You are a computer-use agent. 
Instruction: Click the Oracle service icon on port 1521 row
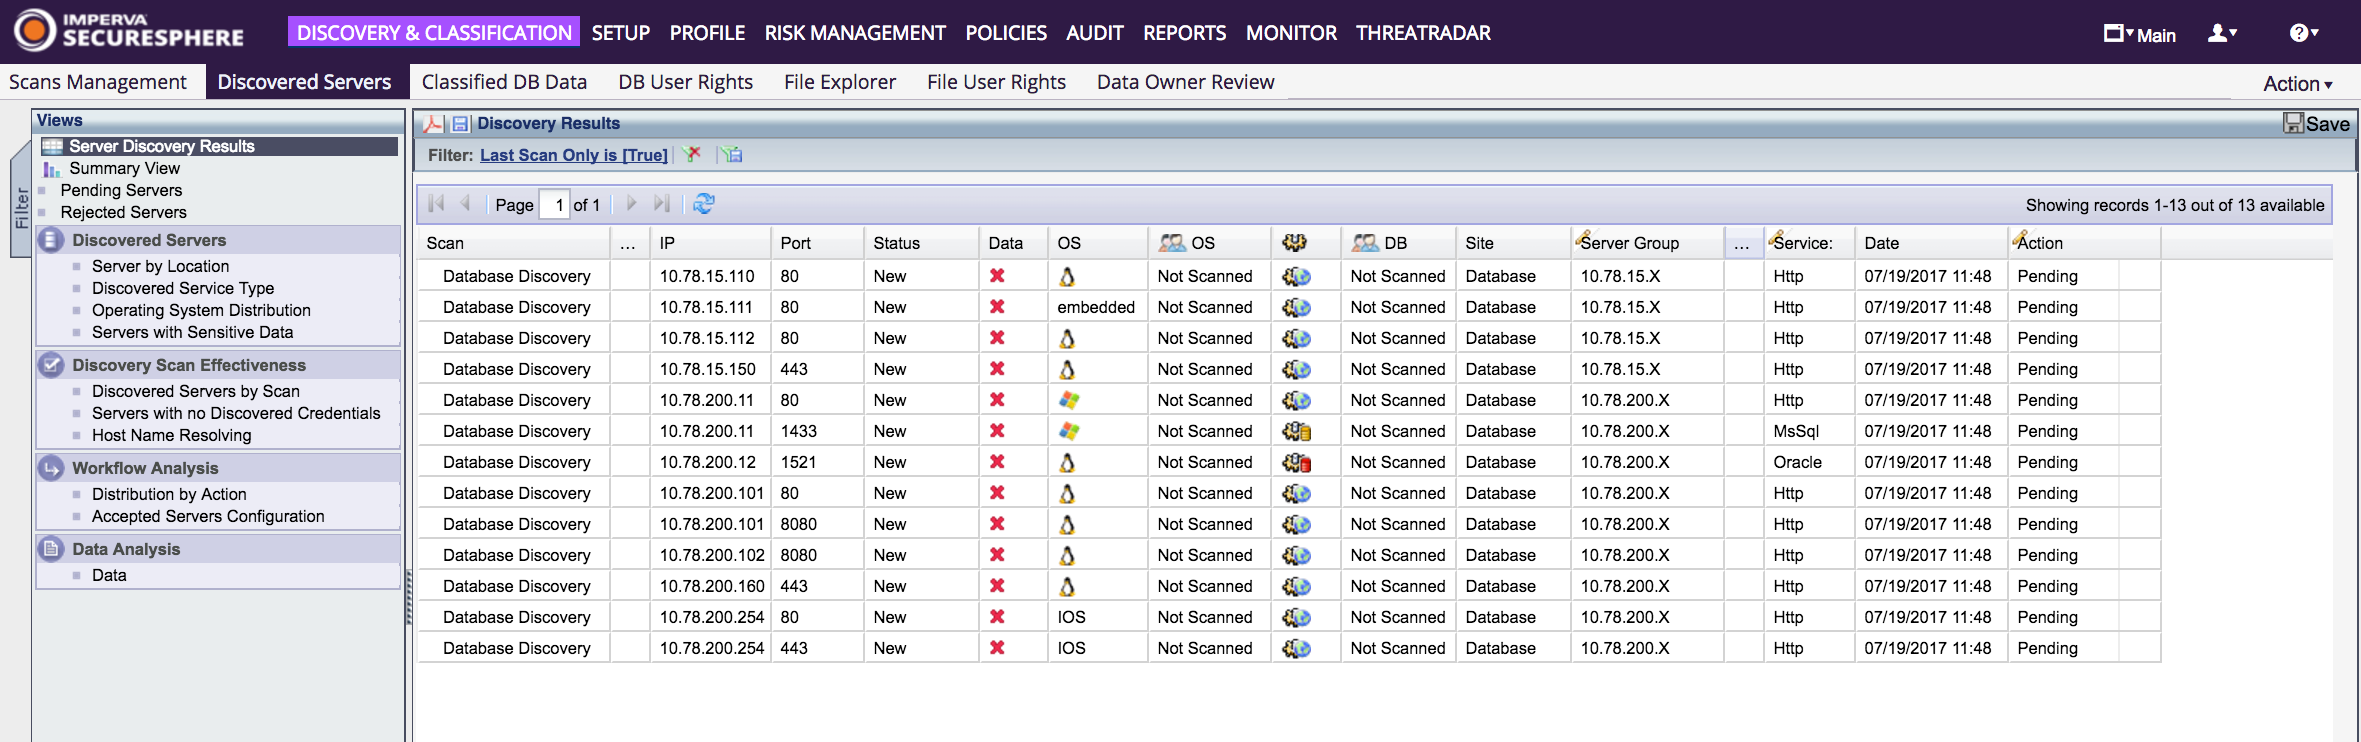tap(1297, 462)
